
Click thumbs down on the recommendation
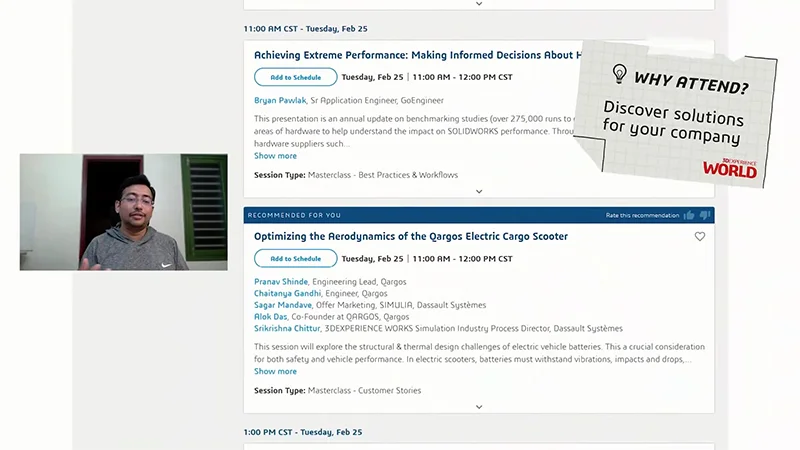click(704, 215)
